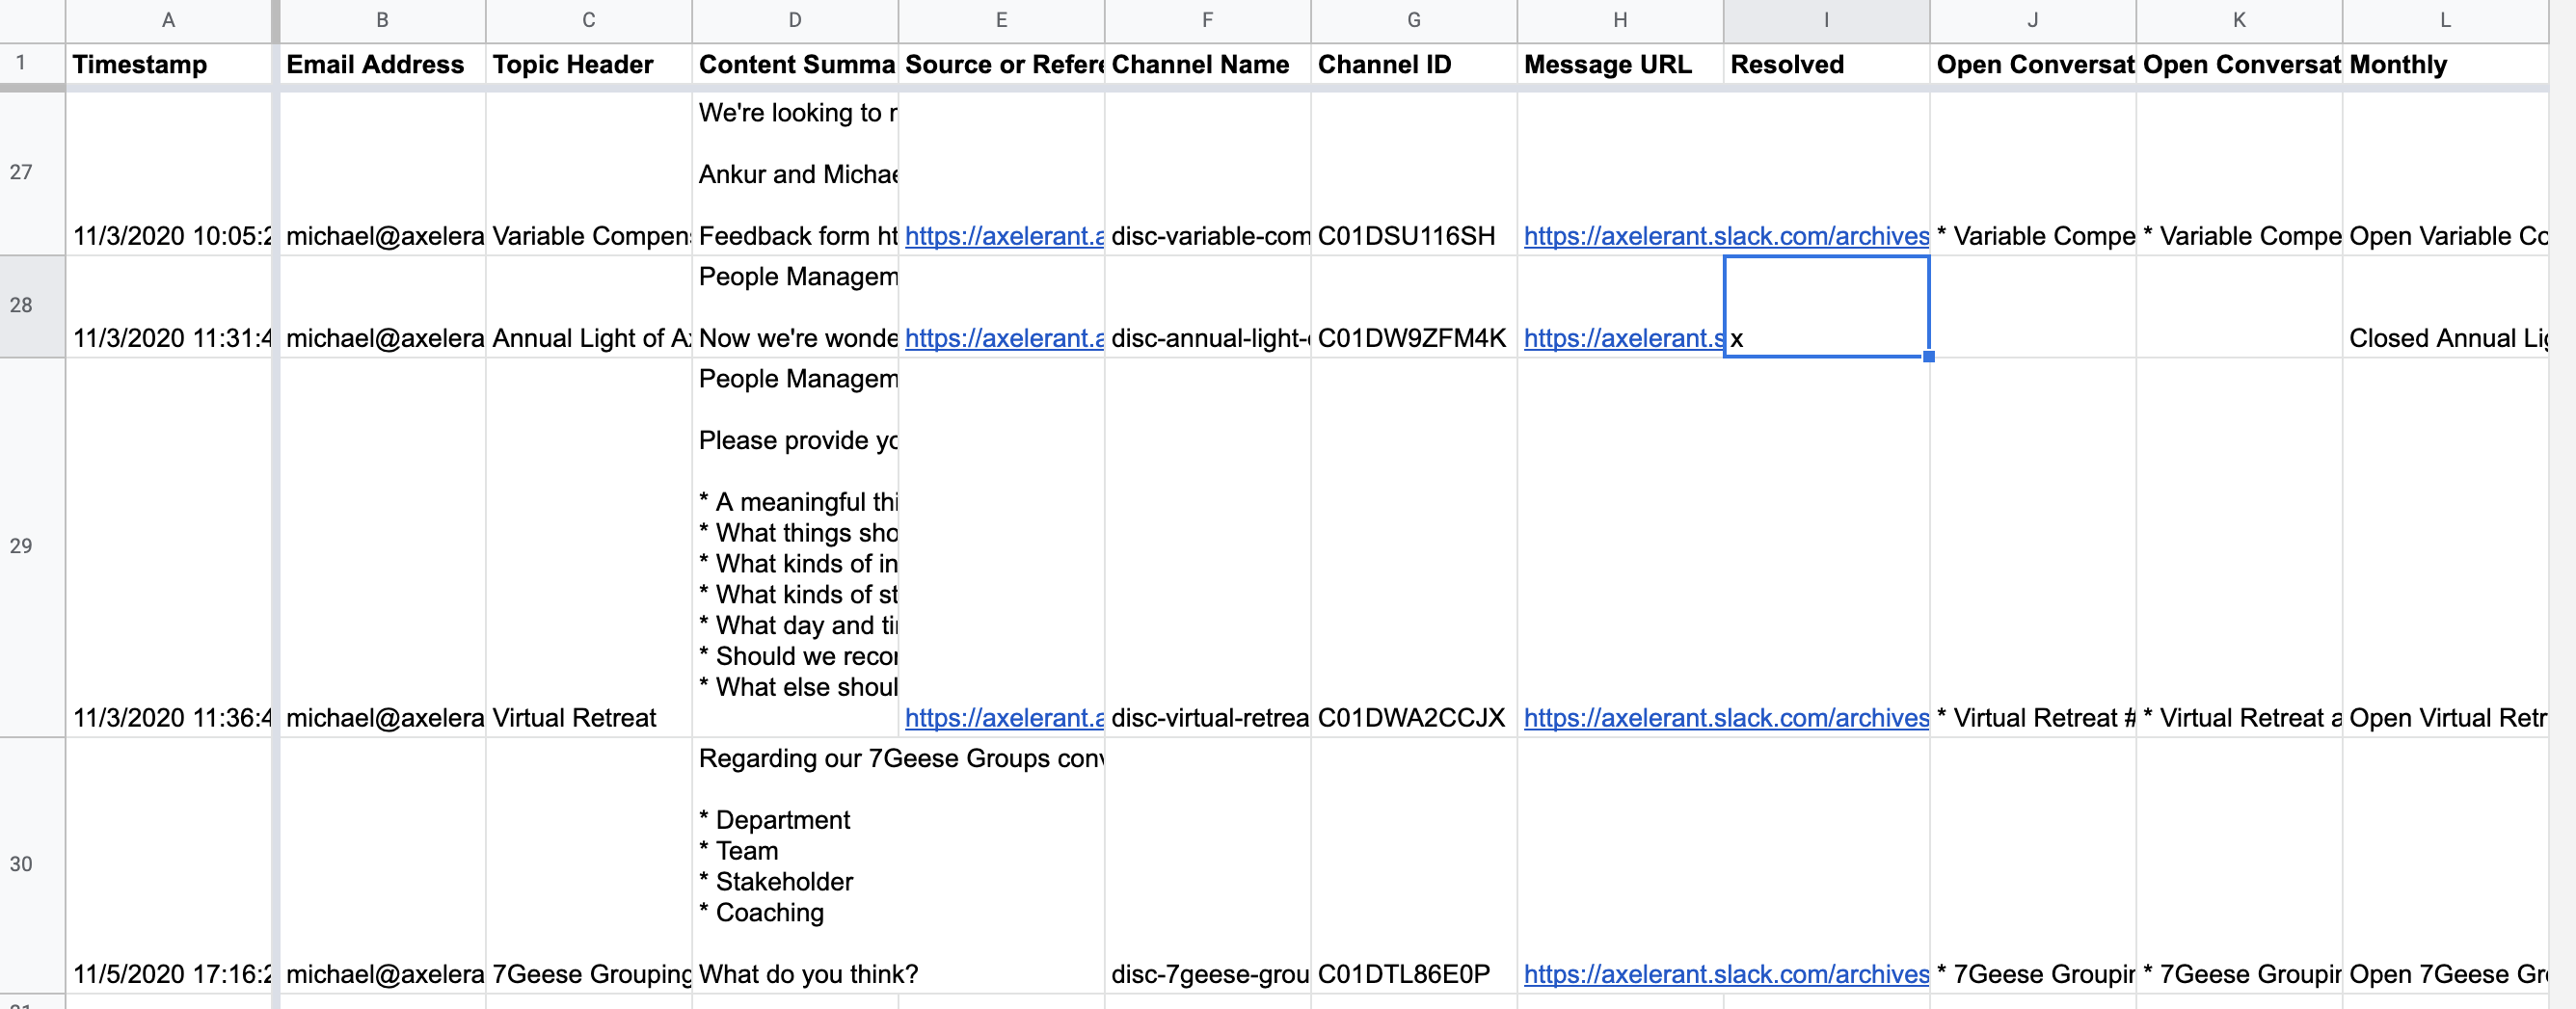Select column E header
The width and height of the screenshot is (2576, 1009).
tap(1001, 20)
